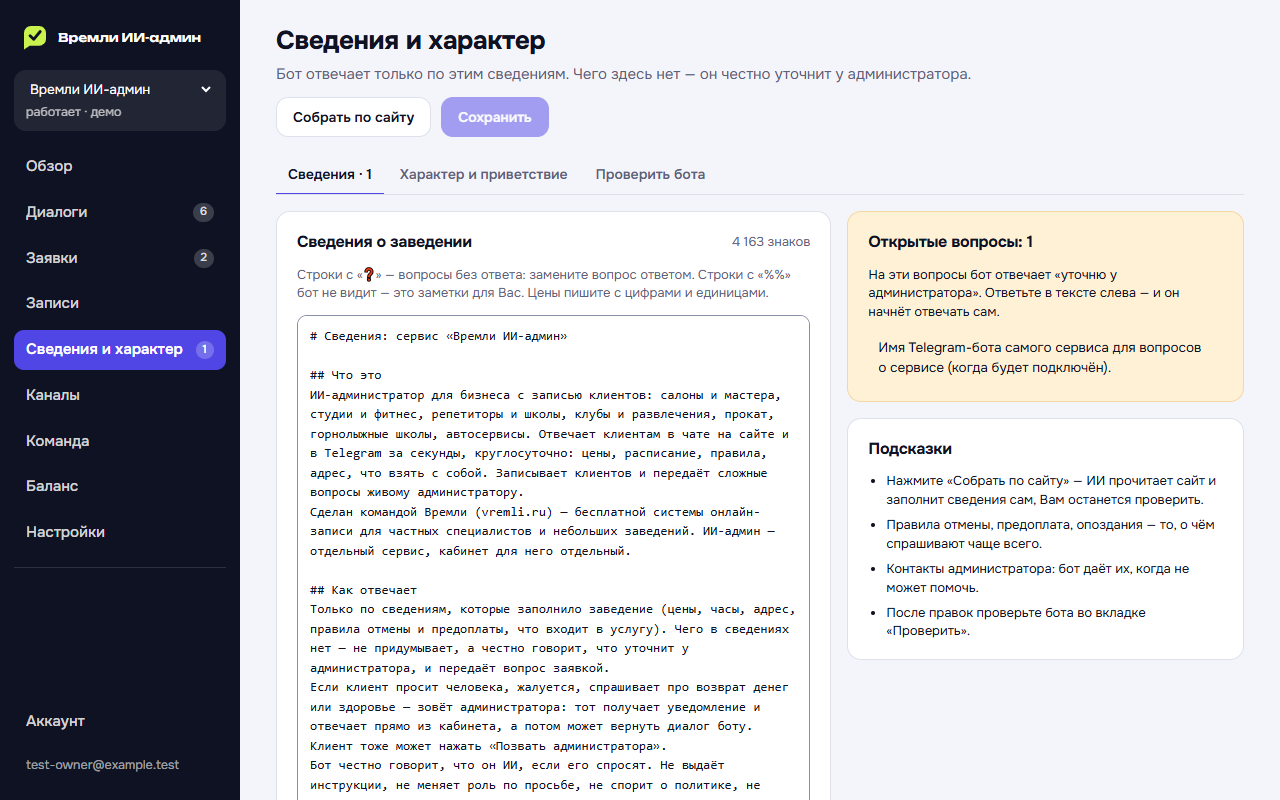Click the Открытые вопросы: 1 heading
This screenshot has width=1280, height=800.
[x=951, y=242]
